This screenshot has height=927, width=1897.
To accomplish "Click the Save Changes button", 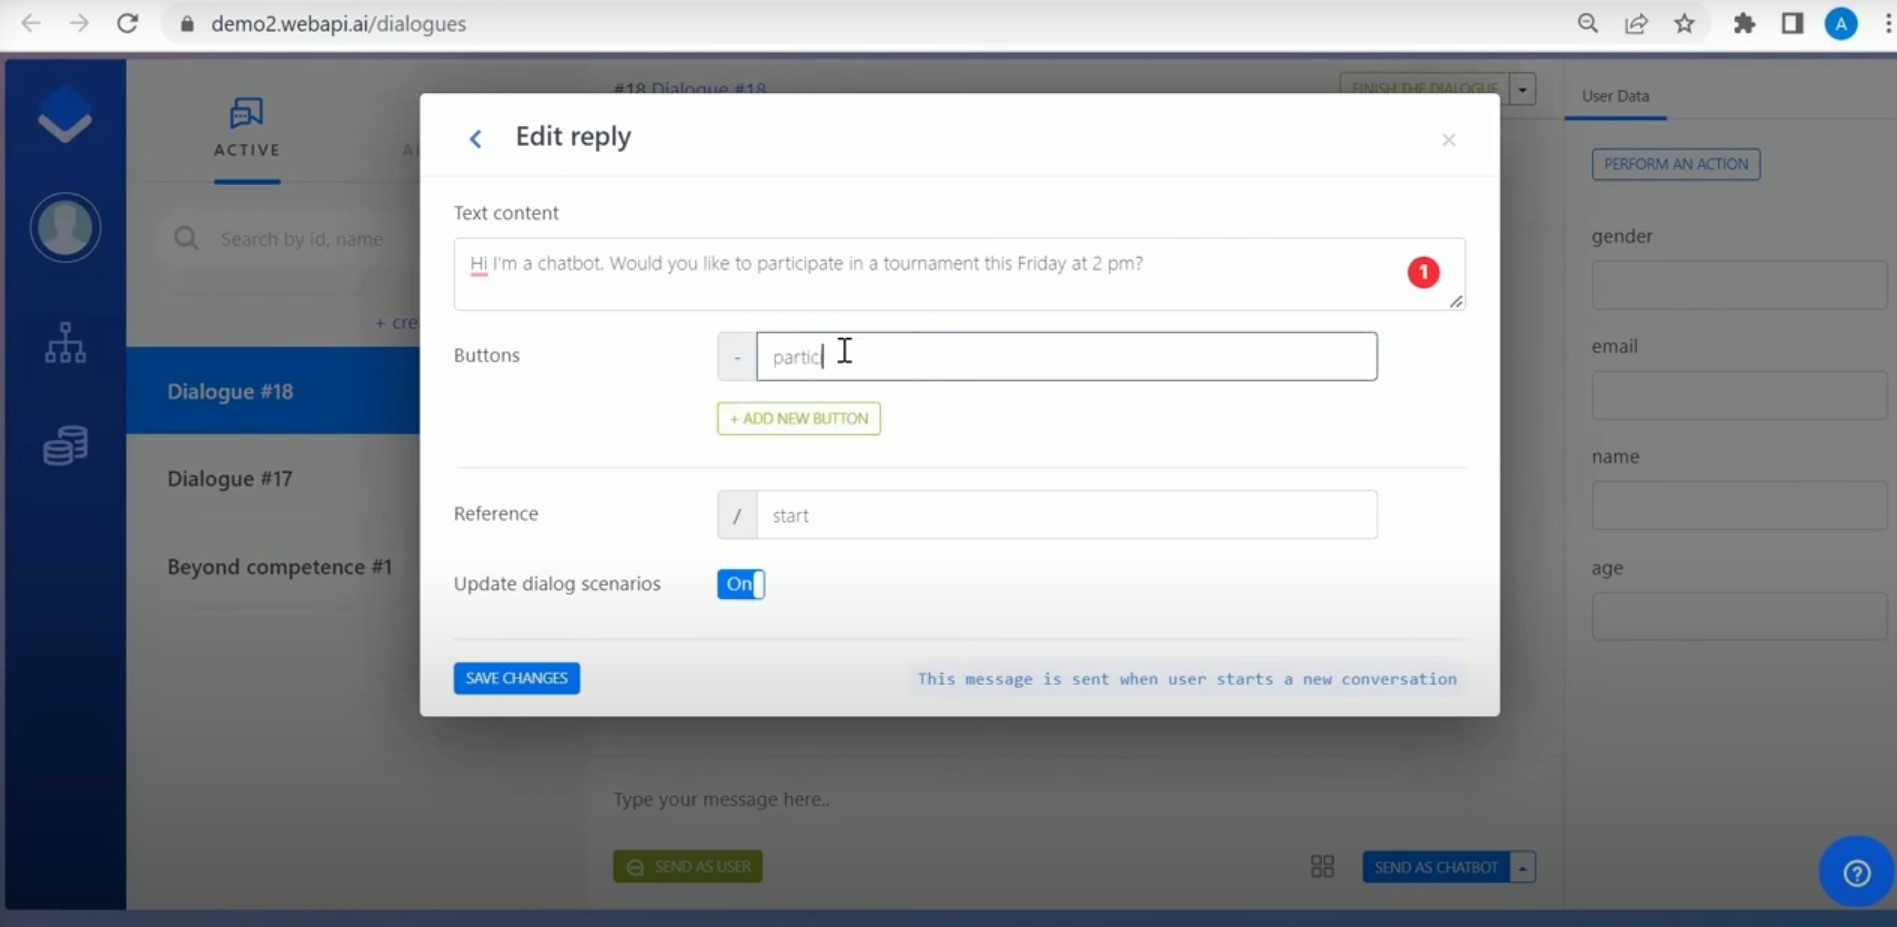I will point(516,678).
